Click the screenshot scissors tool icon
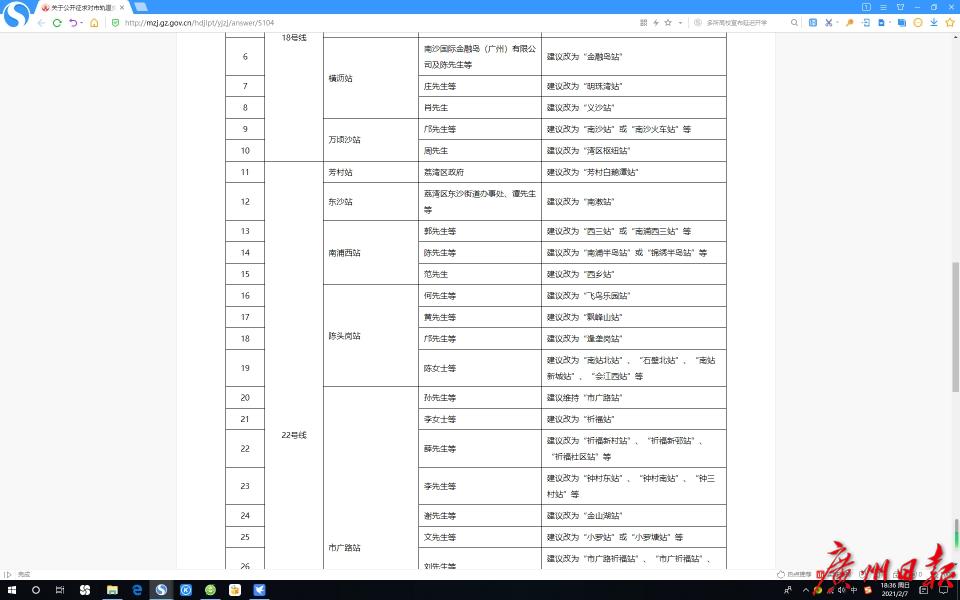The image size is (960, 600). [828, 22]
